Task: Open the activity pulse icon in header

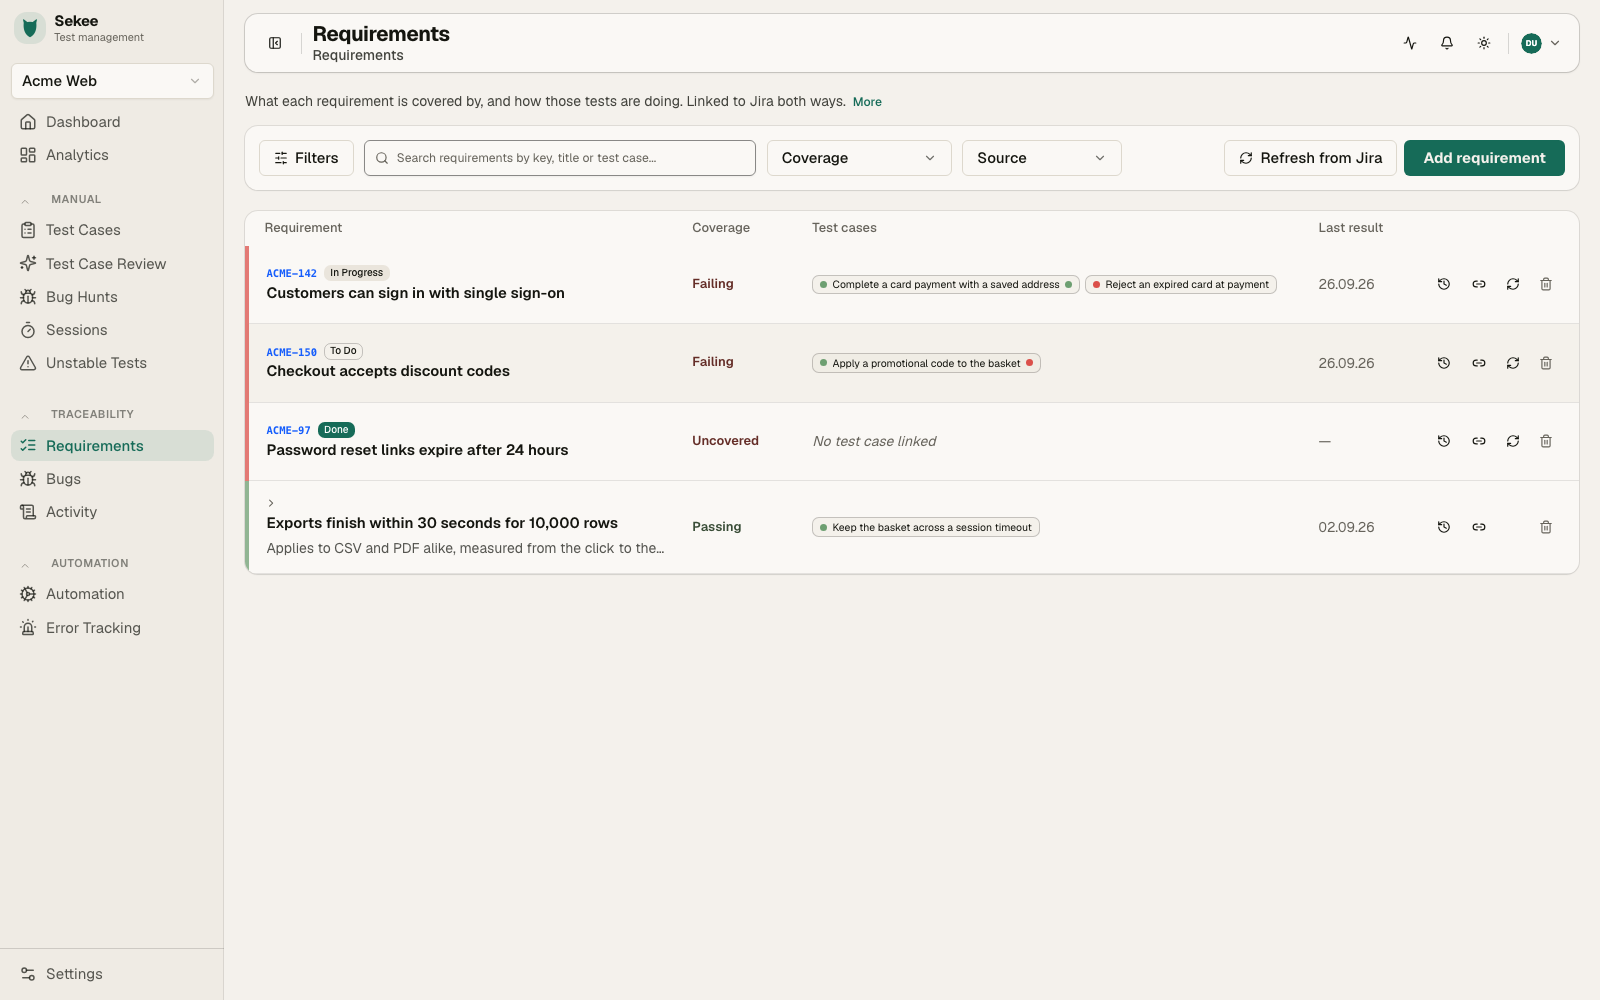Action: [x=1410, y=43]
